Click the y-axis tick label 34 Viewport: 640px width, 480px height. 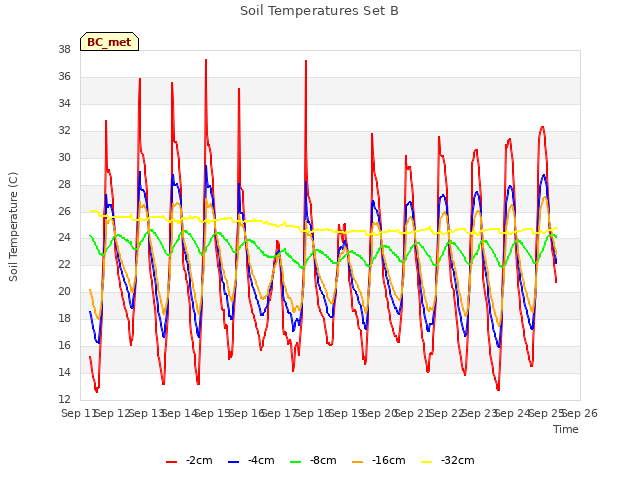point(64,104)
